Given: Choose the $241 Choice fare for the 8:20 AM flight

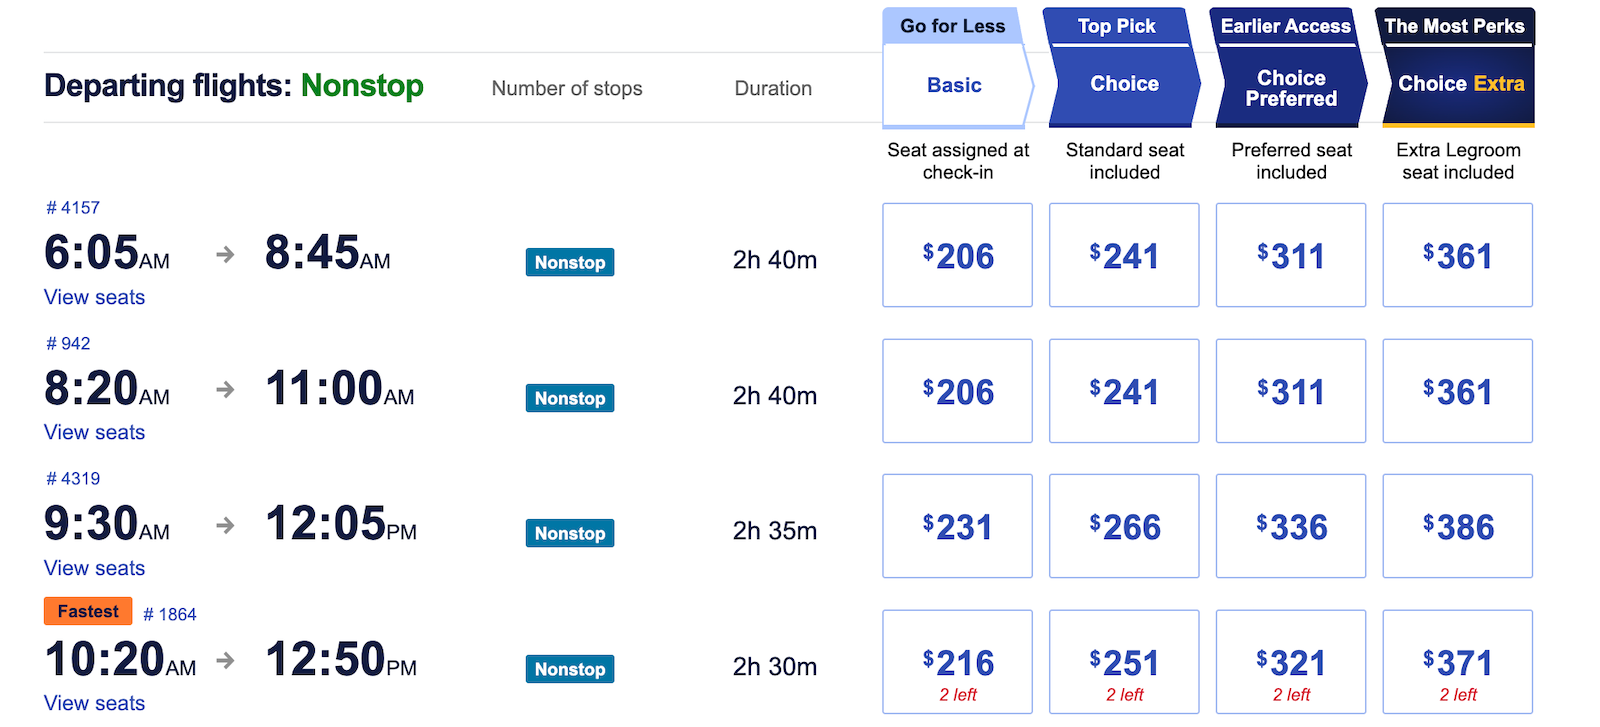Looking at the screenshot, I should pyautogui.click(x=1123, y=390).
